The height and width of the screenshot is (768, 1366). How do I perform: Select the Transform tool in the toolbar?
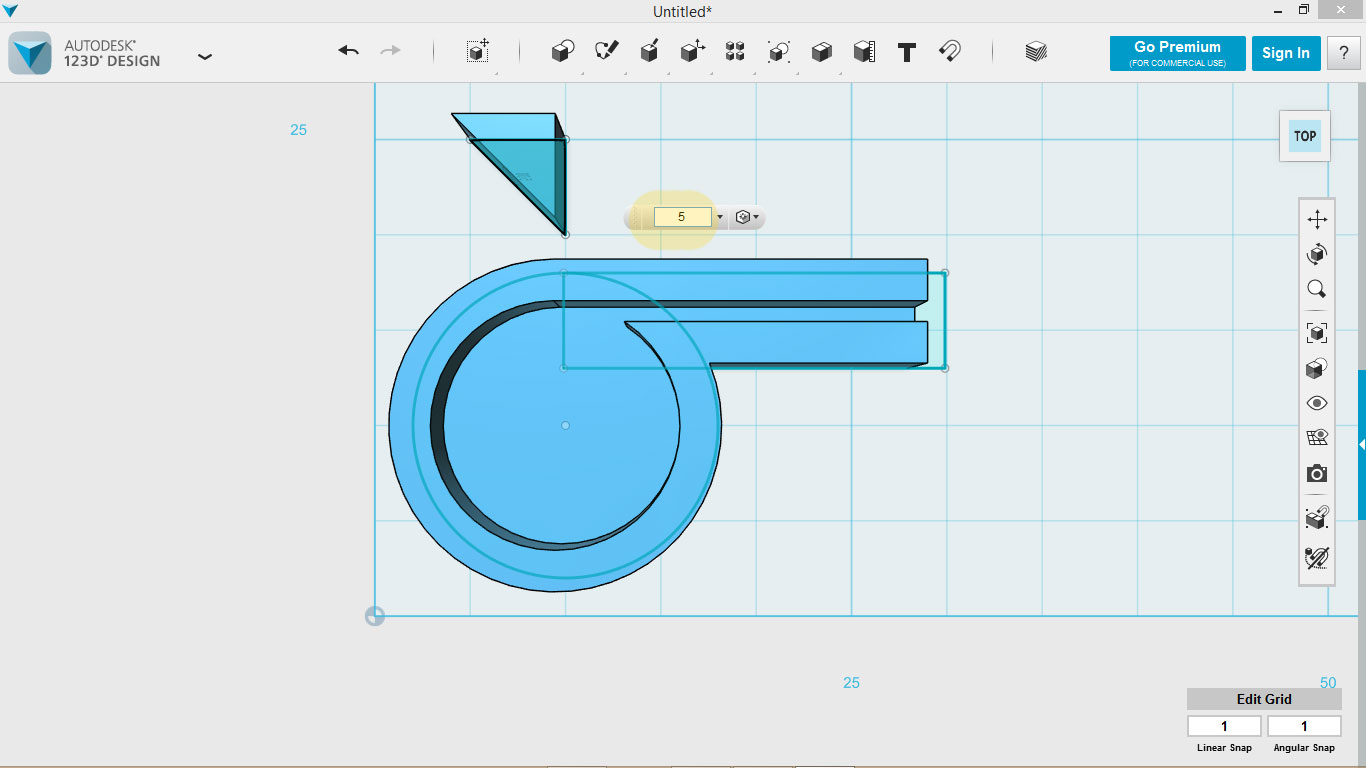point(476,53)
